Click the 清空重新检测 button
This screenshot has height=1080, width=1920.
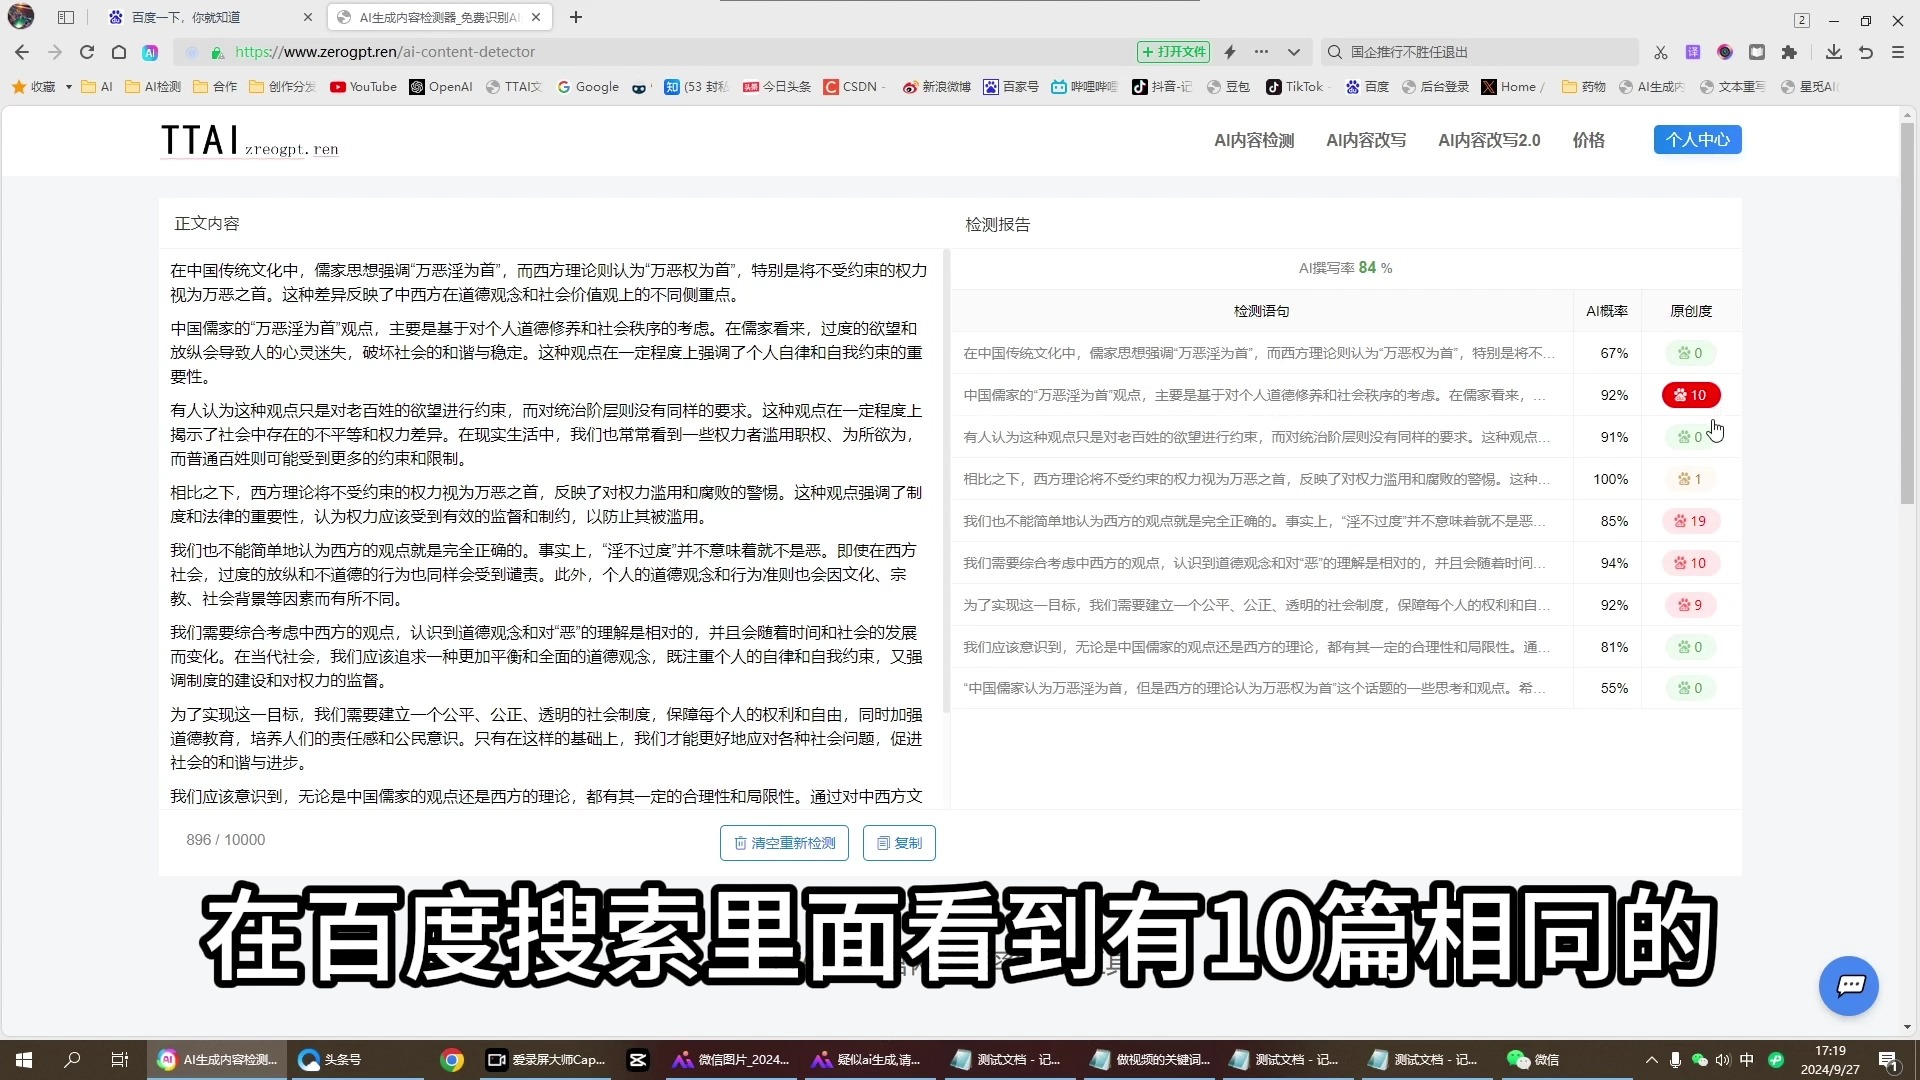(x=786, y=843)
